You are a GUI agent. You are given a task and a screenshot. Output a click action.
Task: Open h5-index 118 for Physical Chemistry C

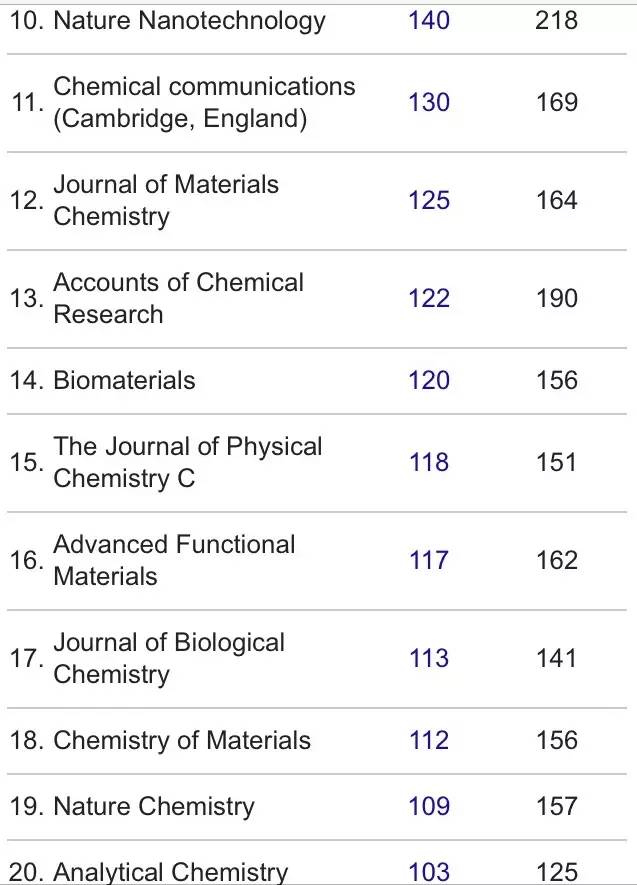429,462
